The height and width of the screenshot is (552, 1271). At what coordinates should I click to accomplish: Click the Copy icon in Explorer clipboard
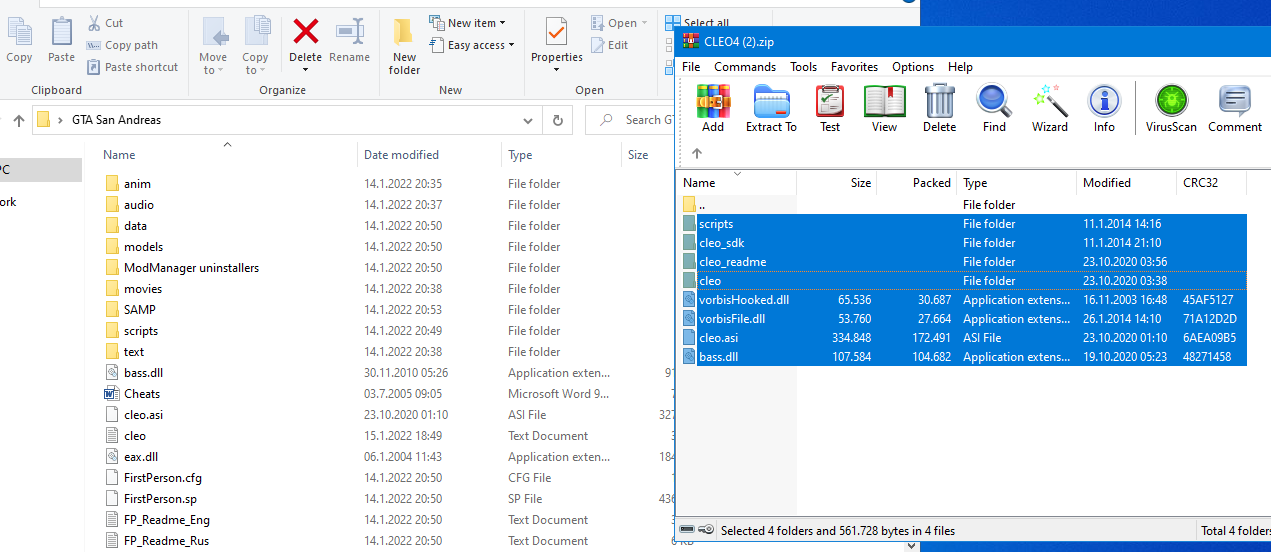tap(19, 40)
